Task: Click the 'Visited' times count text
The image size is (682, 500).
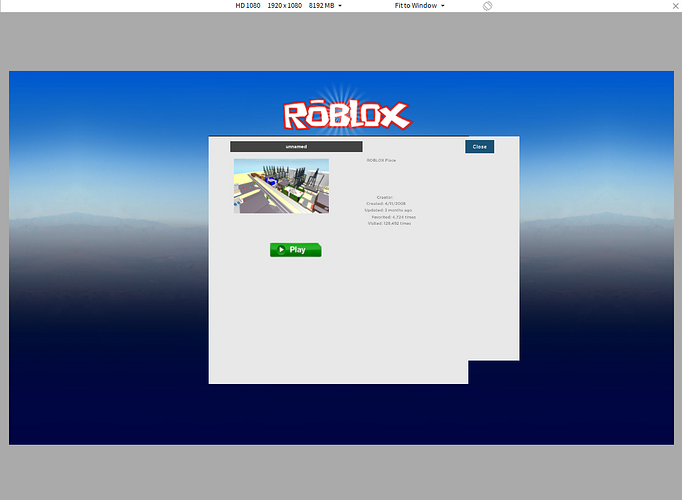Action: click(389, 223)
